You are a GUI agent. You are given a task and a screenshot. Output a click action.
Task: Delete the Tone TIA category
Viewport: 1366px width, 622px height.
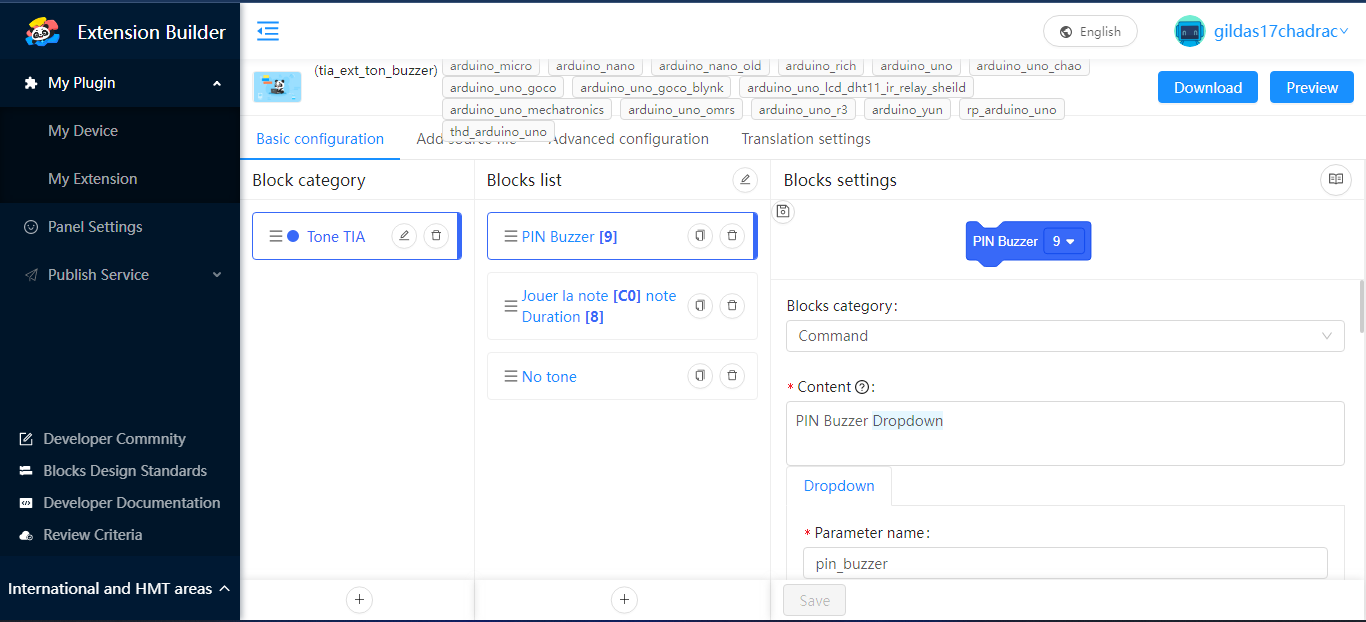click(436, 236)
